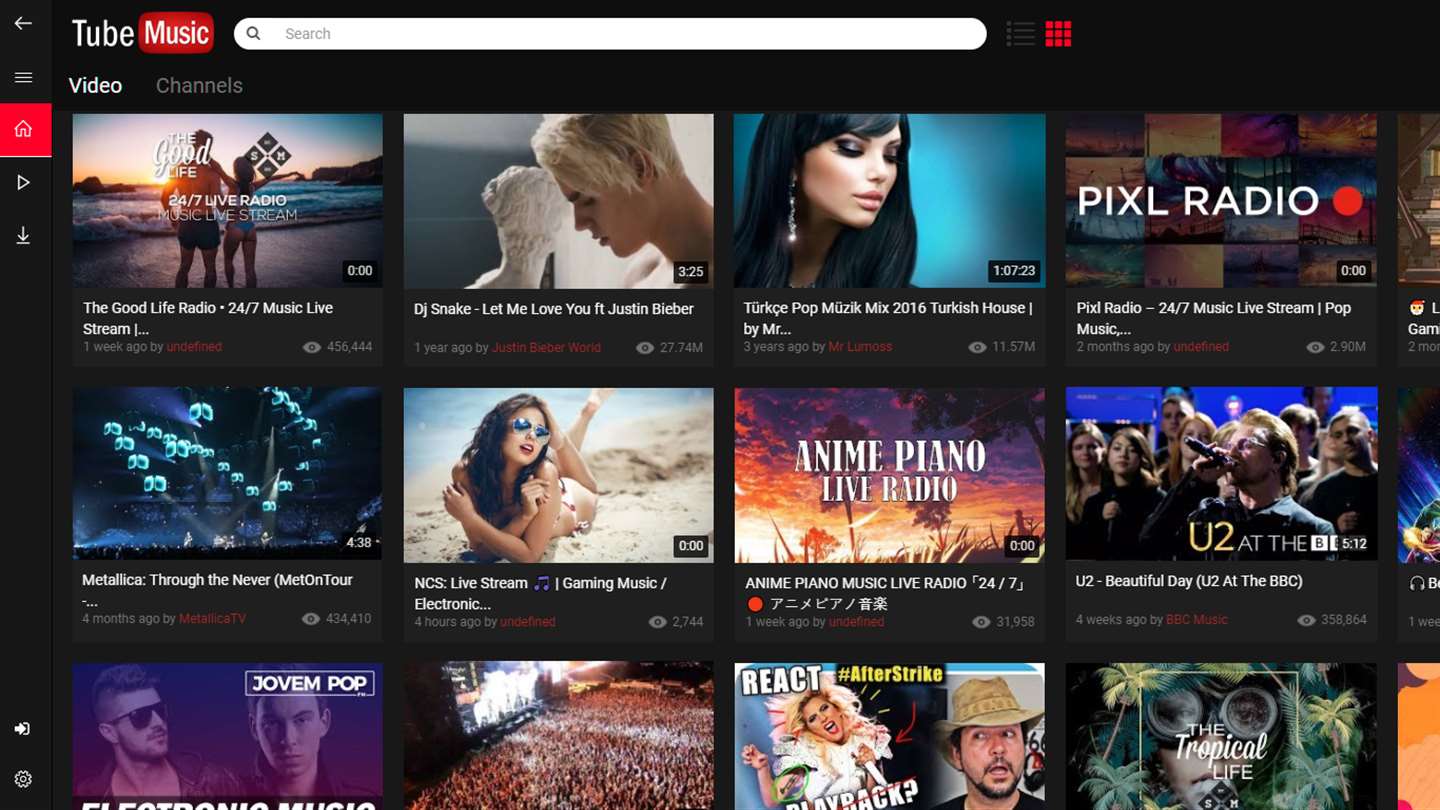Click undefined channel under Anime Piano
This screenshot has width=1440, height=810.
coord(856,622)
